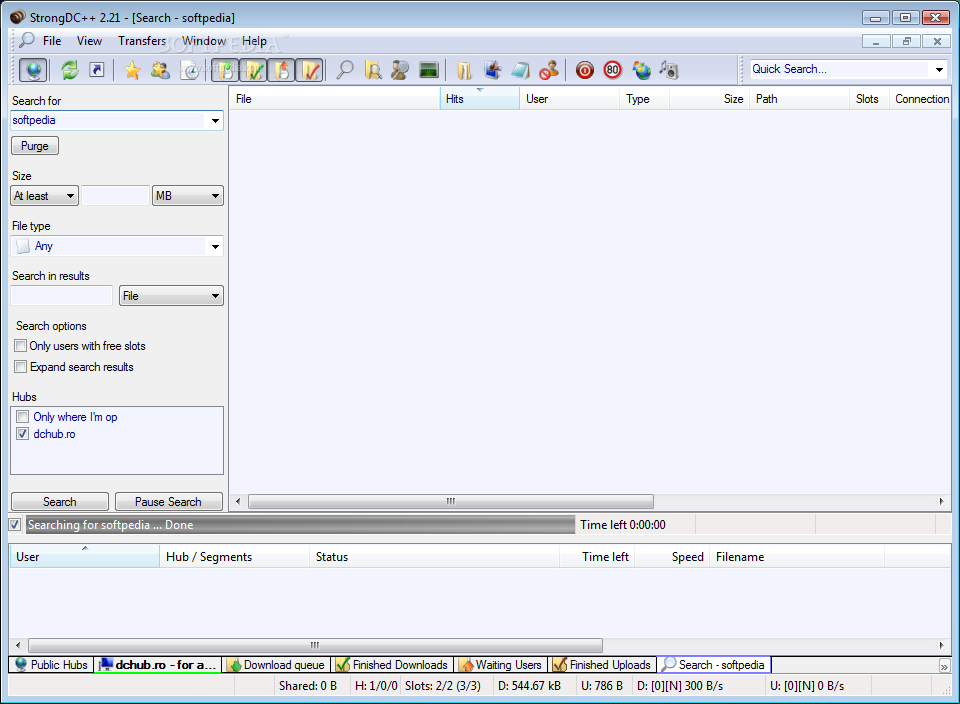960x704 pixels.
Task: Check Only where I'm op
Action: click(23, 417)
